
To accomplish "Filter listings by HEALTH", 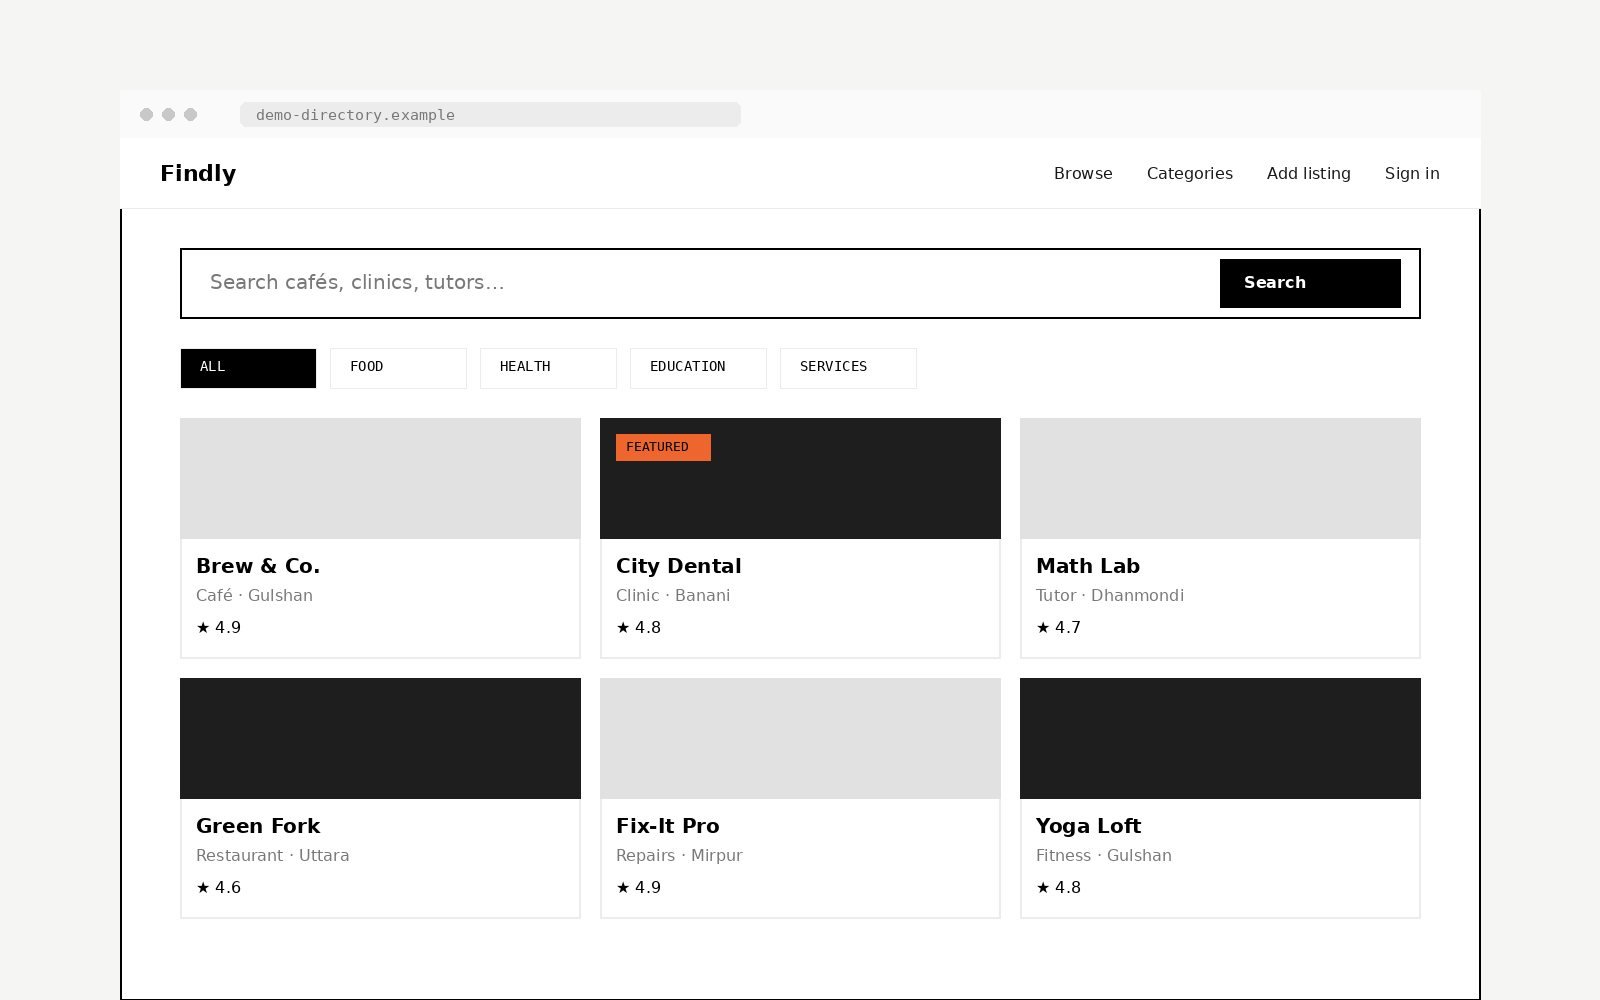I will [548, 368].
